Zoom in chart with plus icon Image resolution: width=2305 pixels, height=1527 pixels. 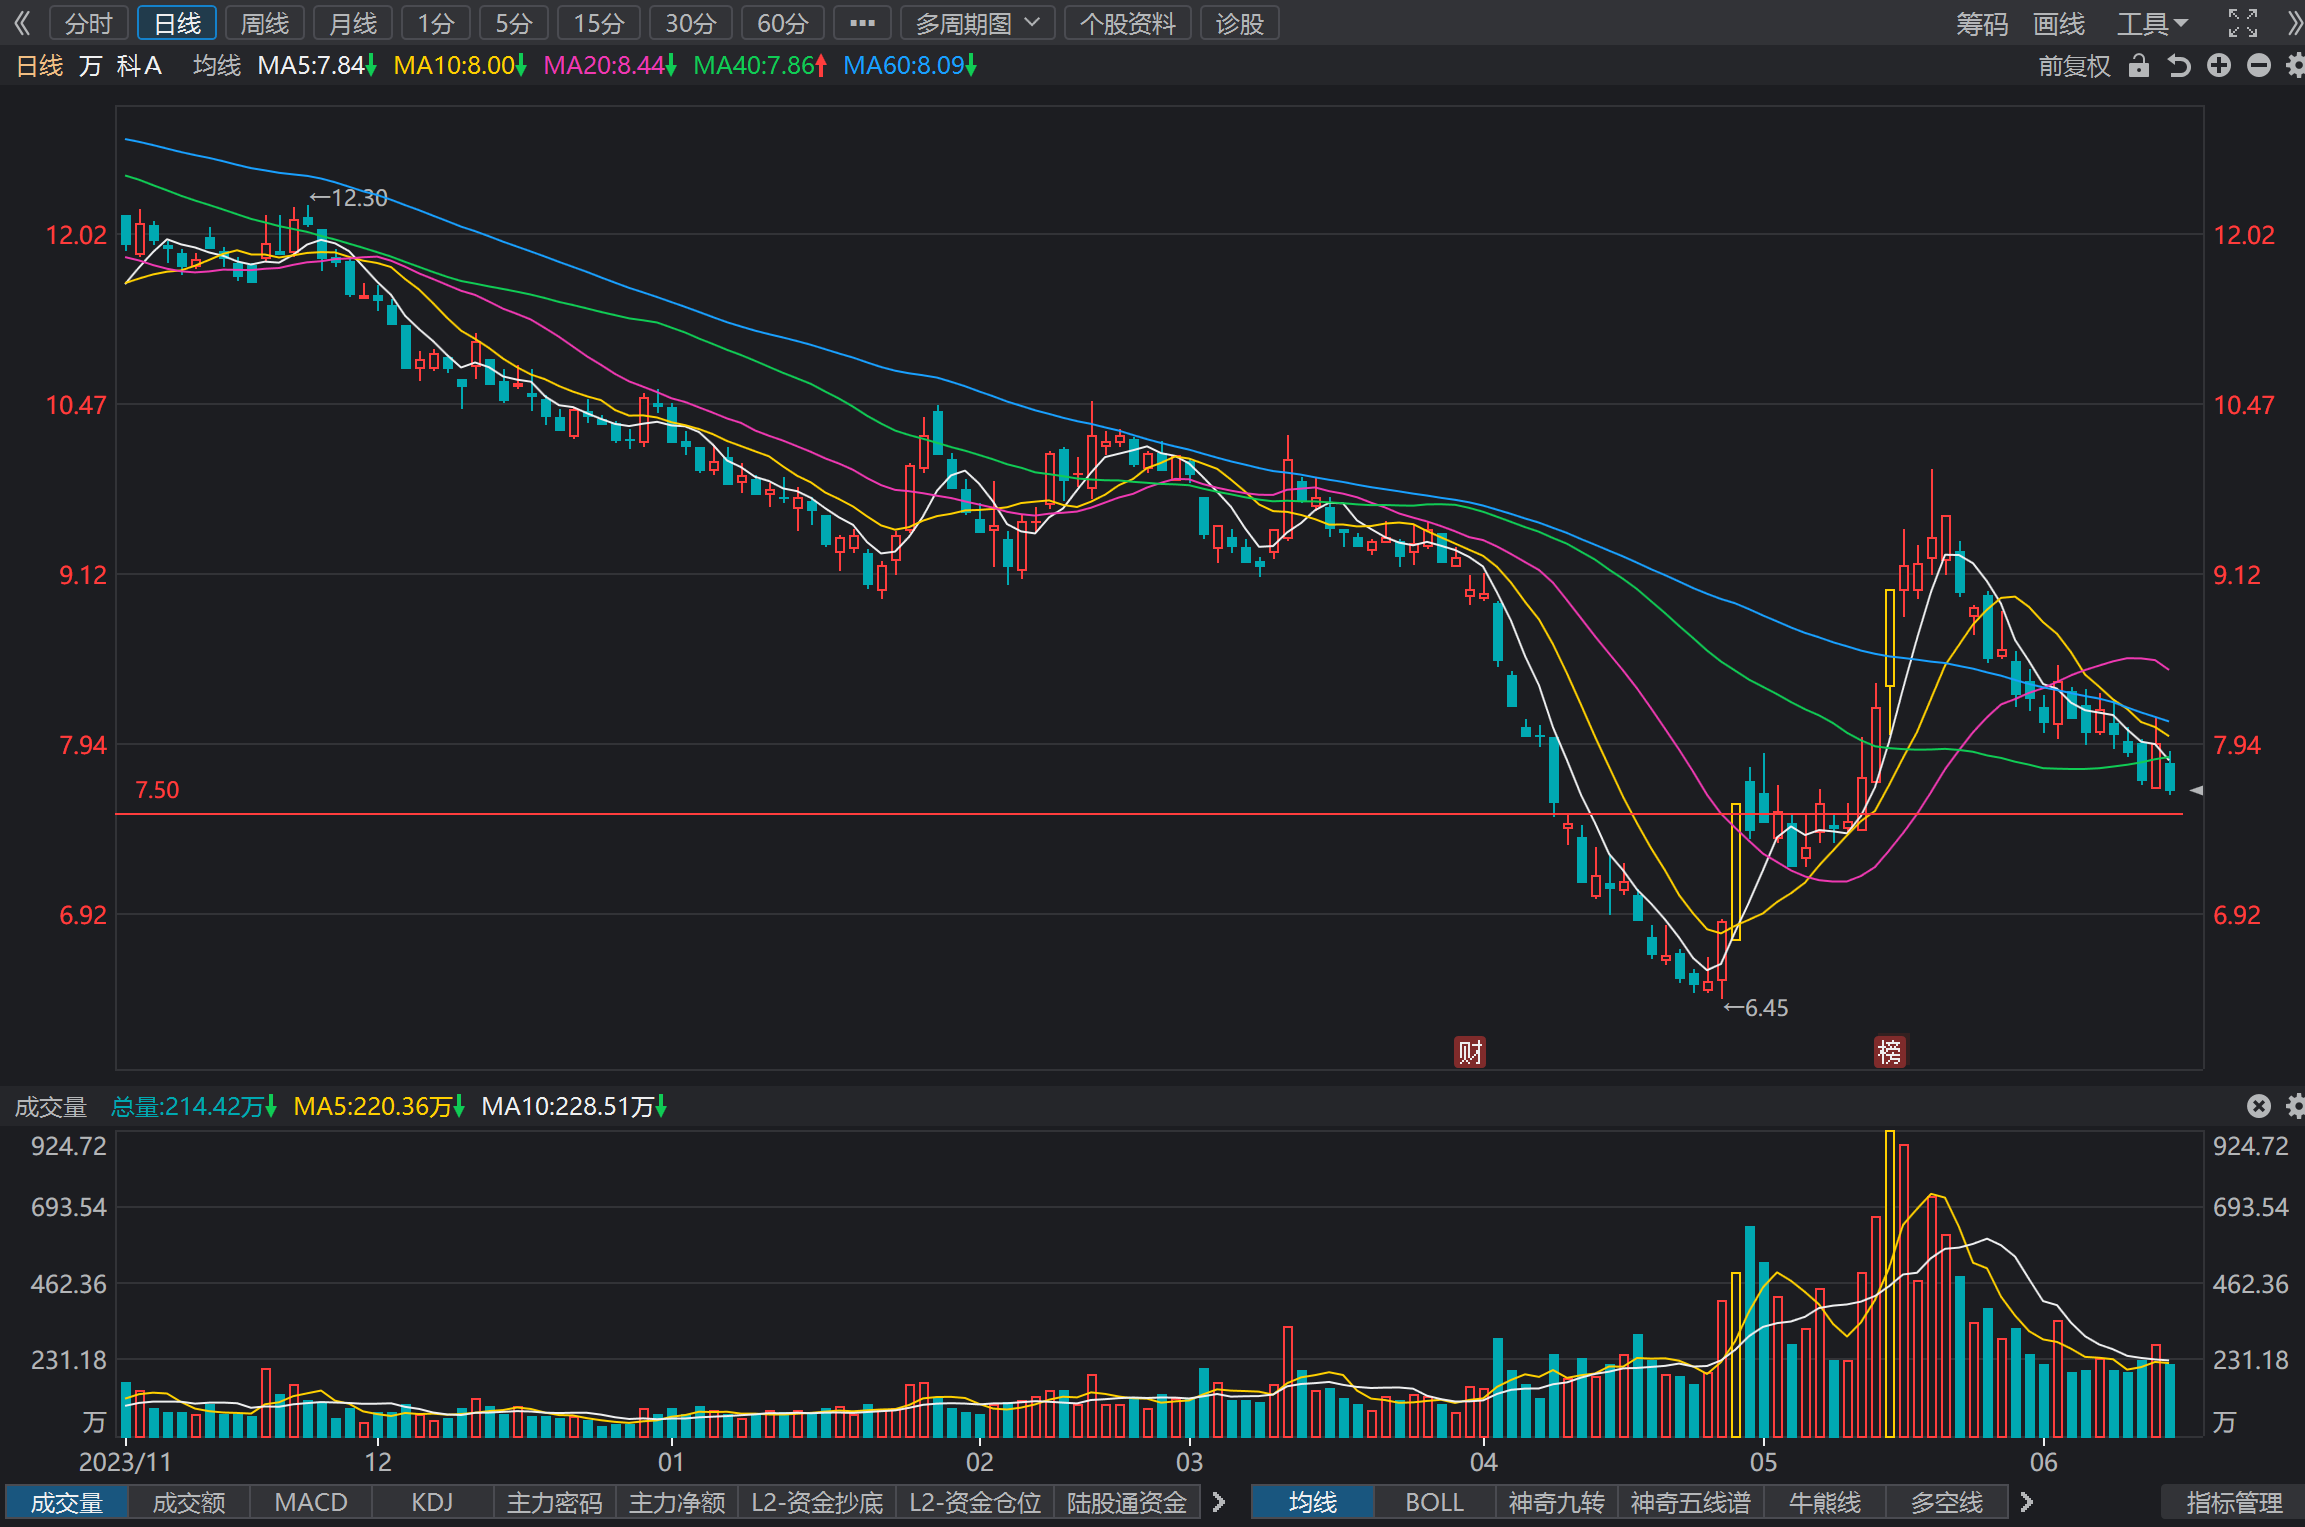click(2219, 66)
